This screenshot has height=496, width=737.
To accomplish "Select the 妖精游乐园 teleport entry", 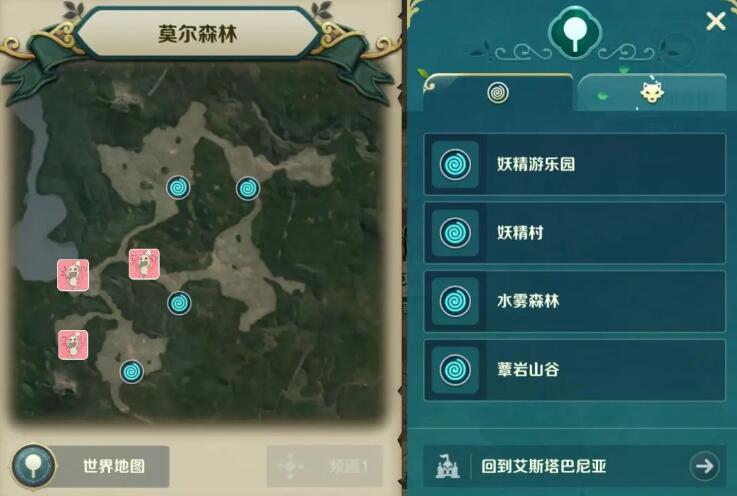I will pos(574,164).
